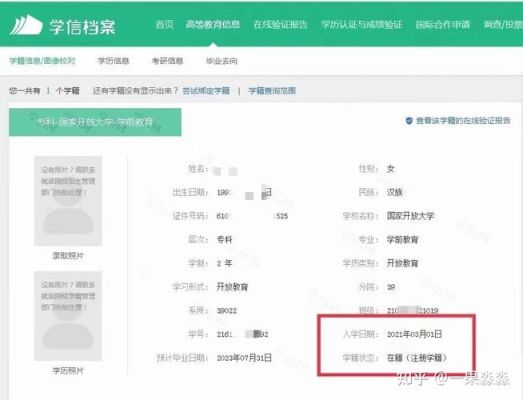Screen dimensions: 523x400
Task: Click the 学习形式 value 开放教育
Action: click(x=232, y=287)
